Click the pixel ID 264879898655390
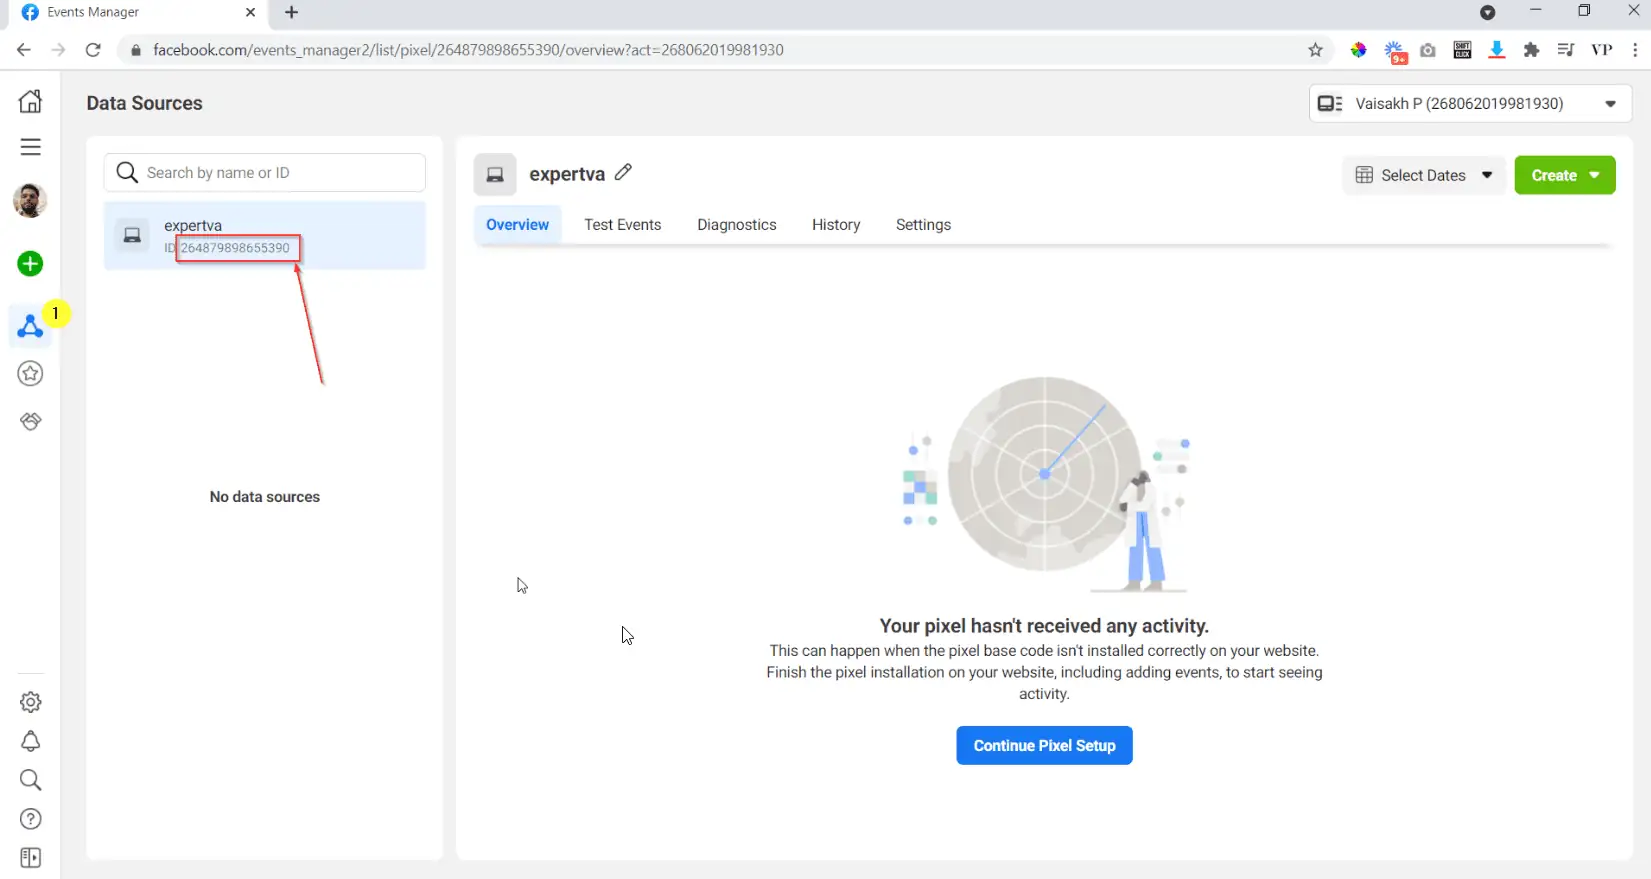This screenshot has height=879, width=1651. tap(235, 248)
